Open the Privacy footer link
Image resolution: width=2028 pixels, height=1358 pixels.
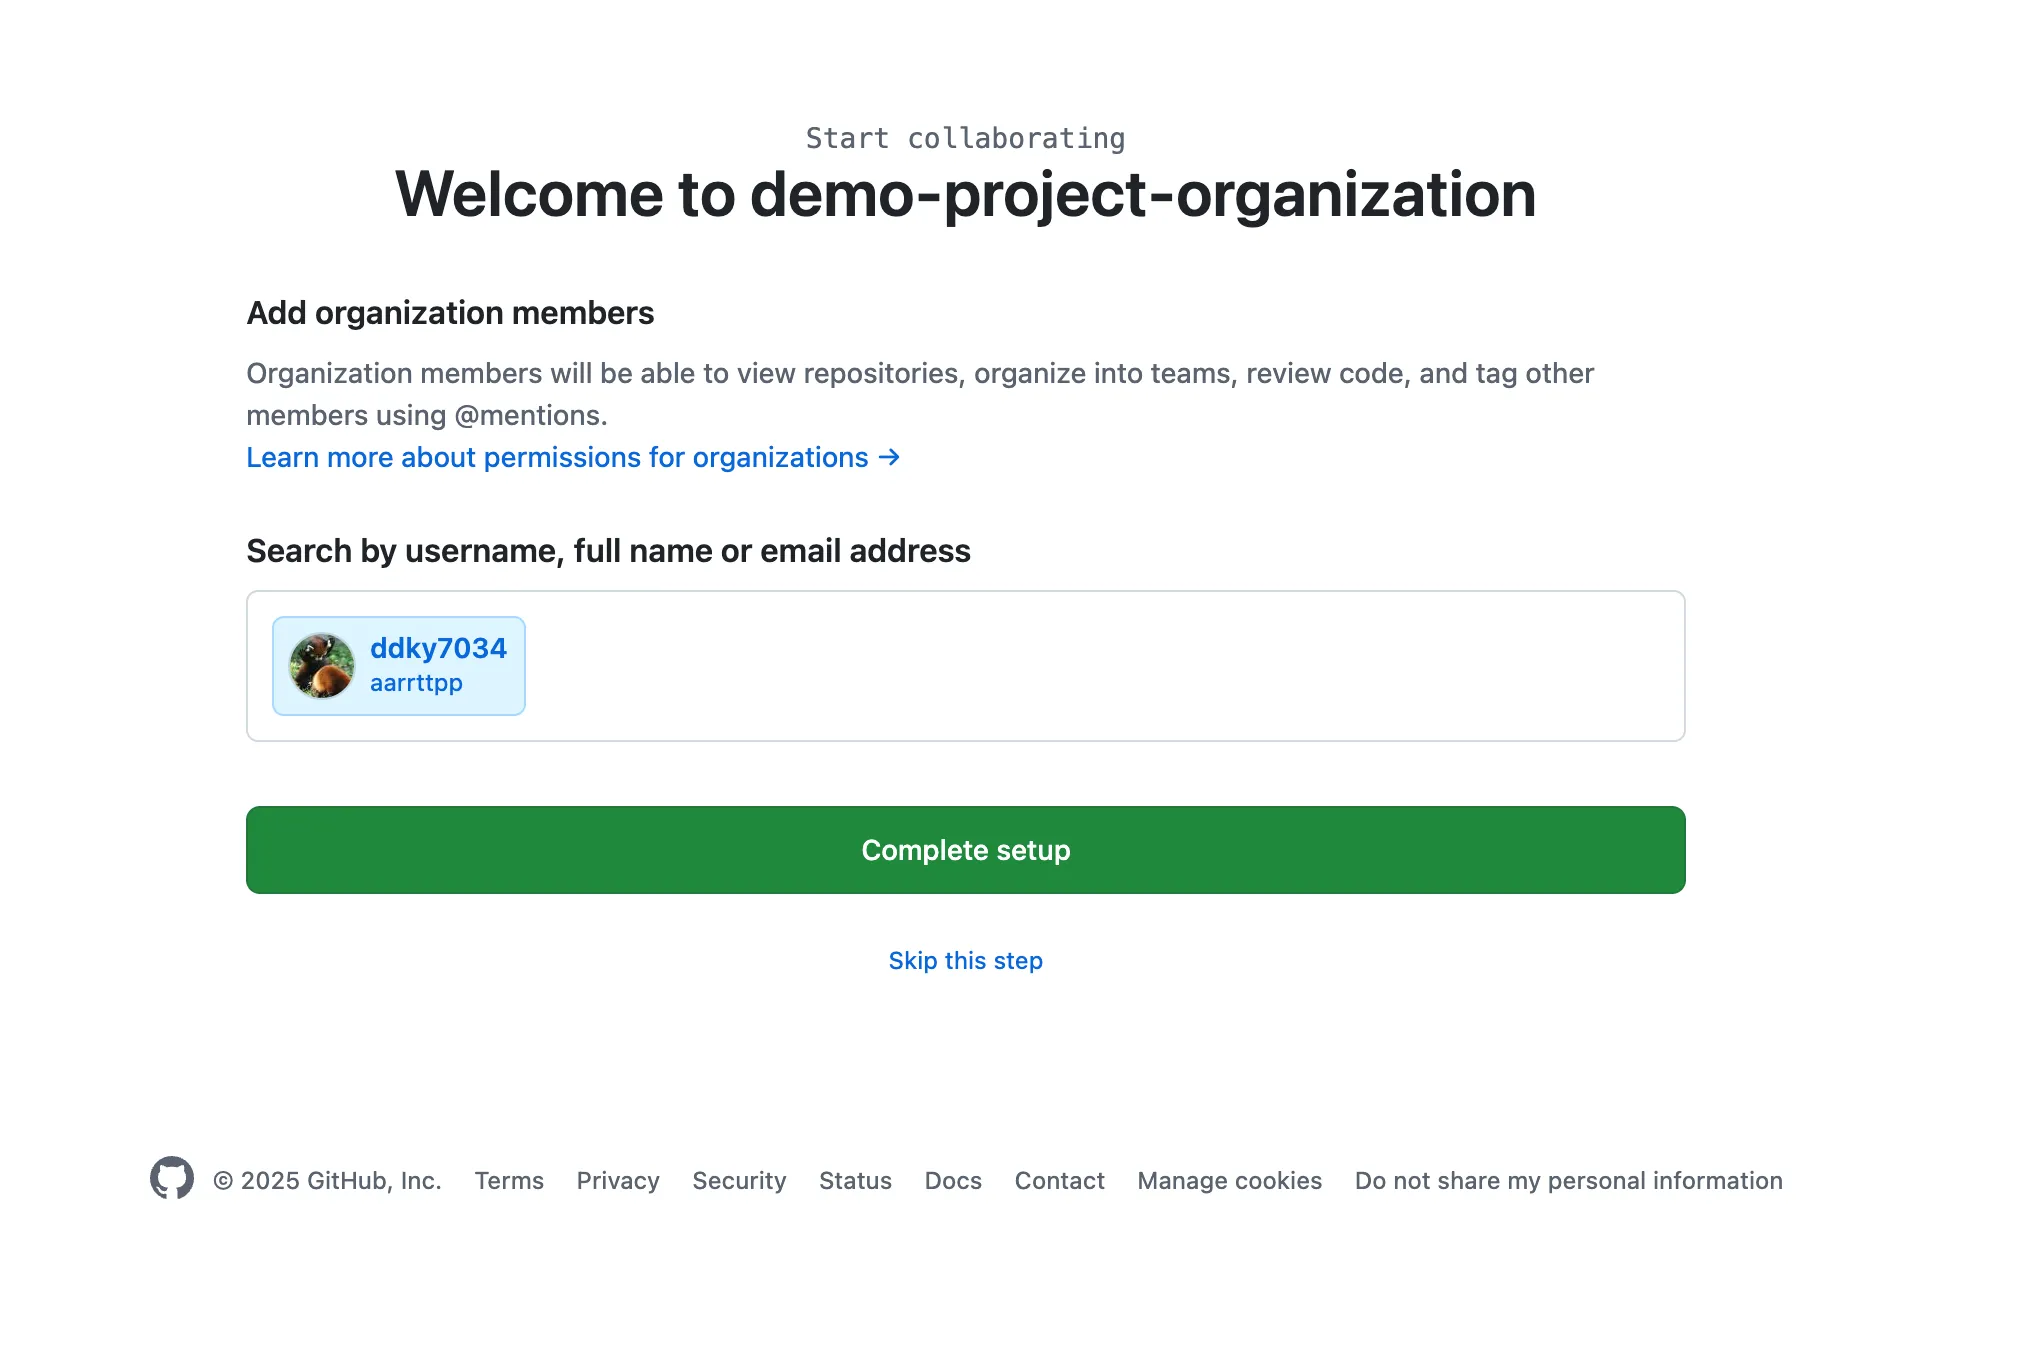click(618, 1181)
